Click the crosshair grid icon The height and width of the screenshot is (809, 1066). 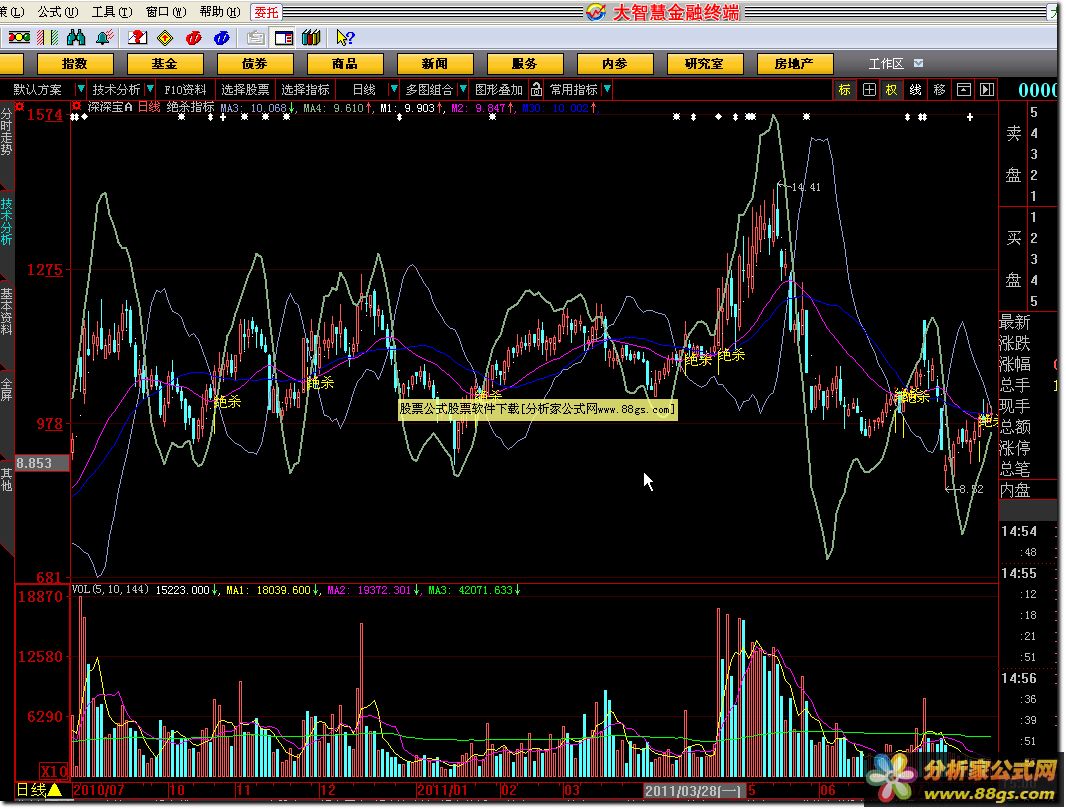(x=869, y=89)
